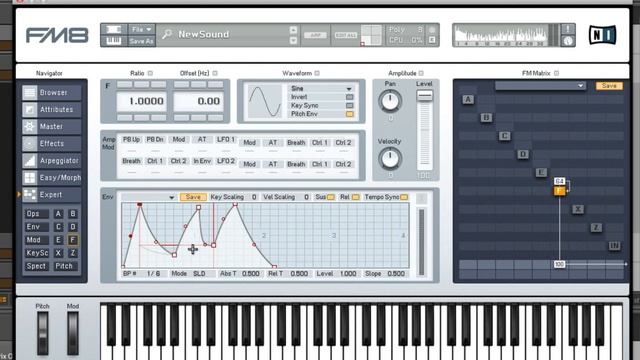Click the Level slider handle
Viewport: 640px width, 360px height.
coord(424,96)
